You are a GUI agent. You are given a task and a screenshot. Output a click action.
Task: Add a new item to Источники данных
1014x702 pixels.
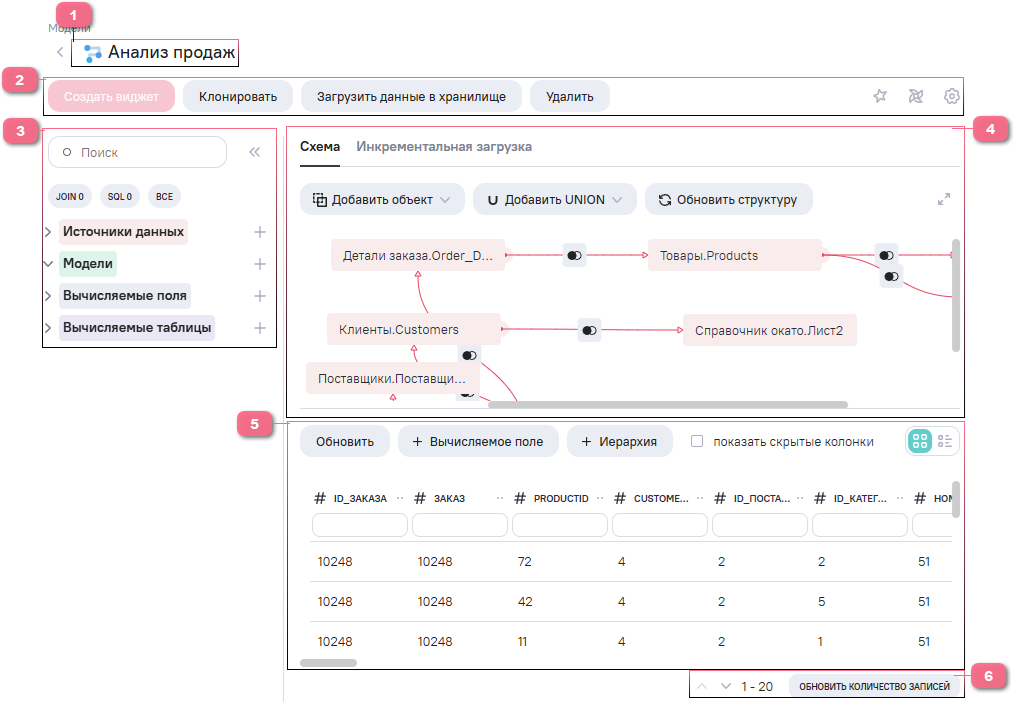259,232
